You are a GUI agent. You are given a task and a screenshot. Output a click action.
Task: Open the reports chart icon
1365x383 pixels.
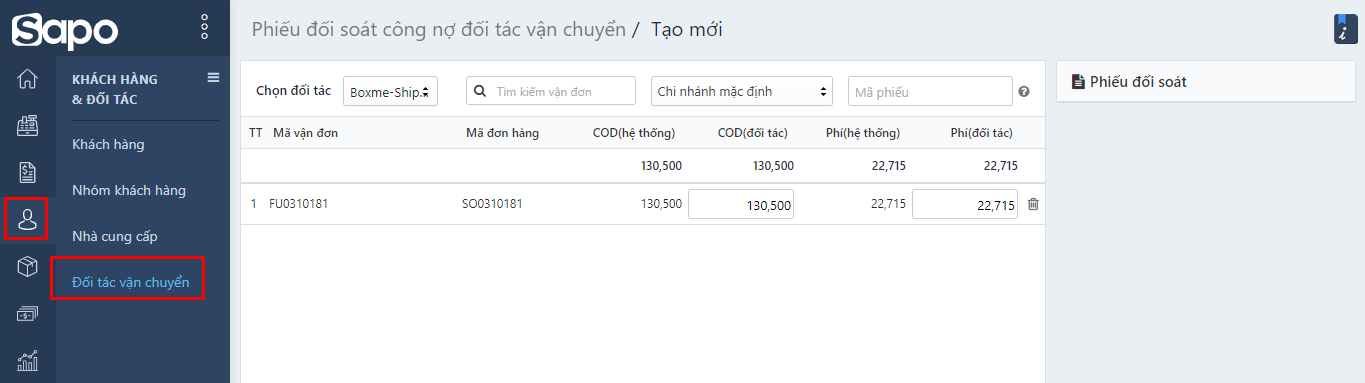tap(28, 360)
